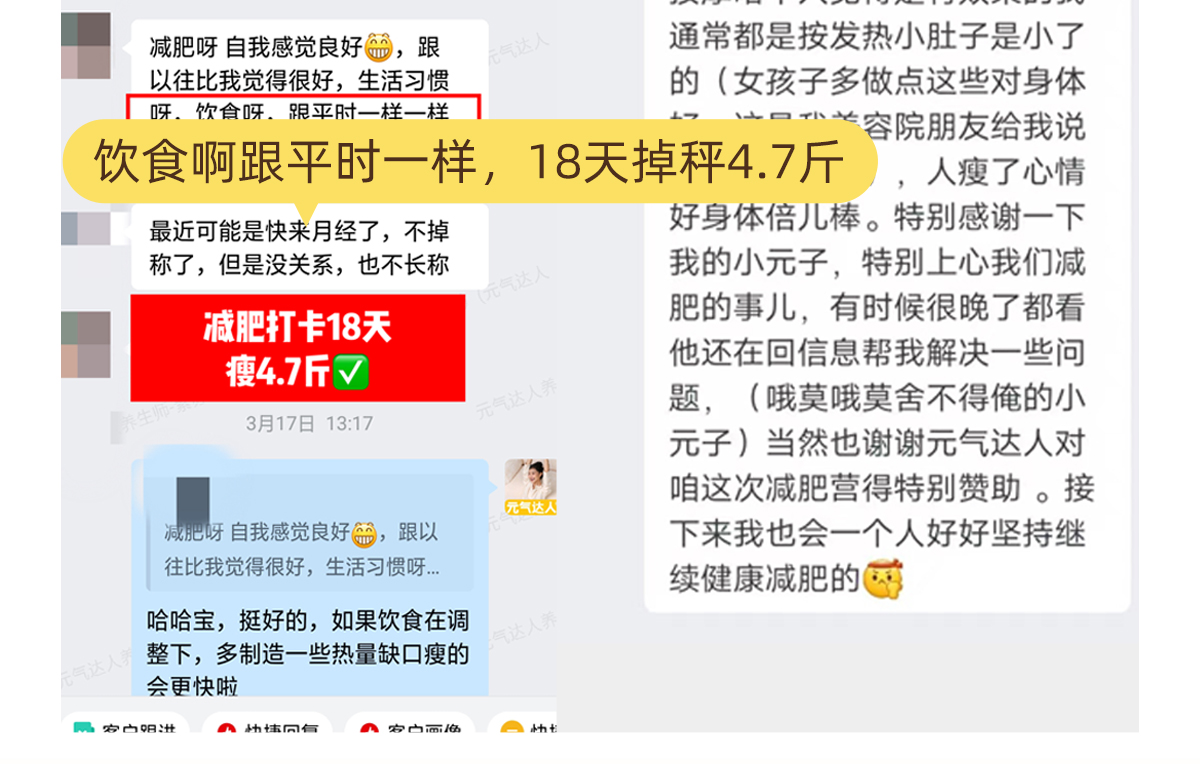Tap the yellow-icon chip at toolbar's end
This screenshot has width=1200, height=764.
tap(524, 725)
